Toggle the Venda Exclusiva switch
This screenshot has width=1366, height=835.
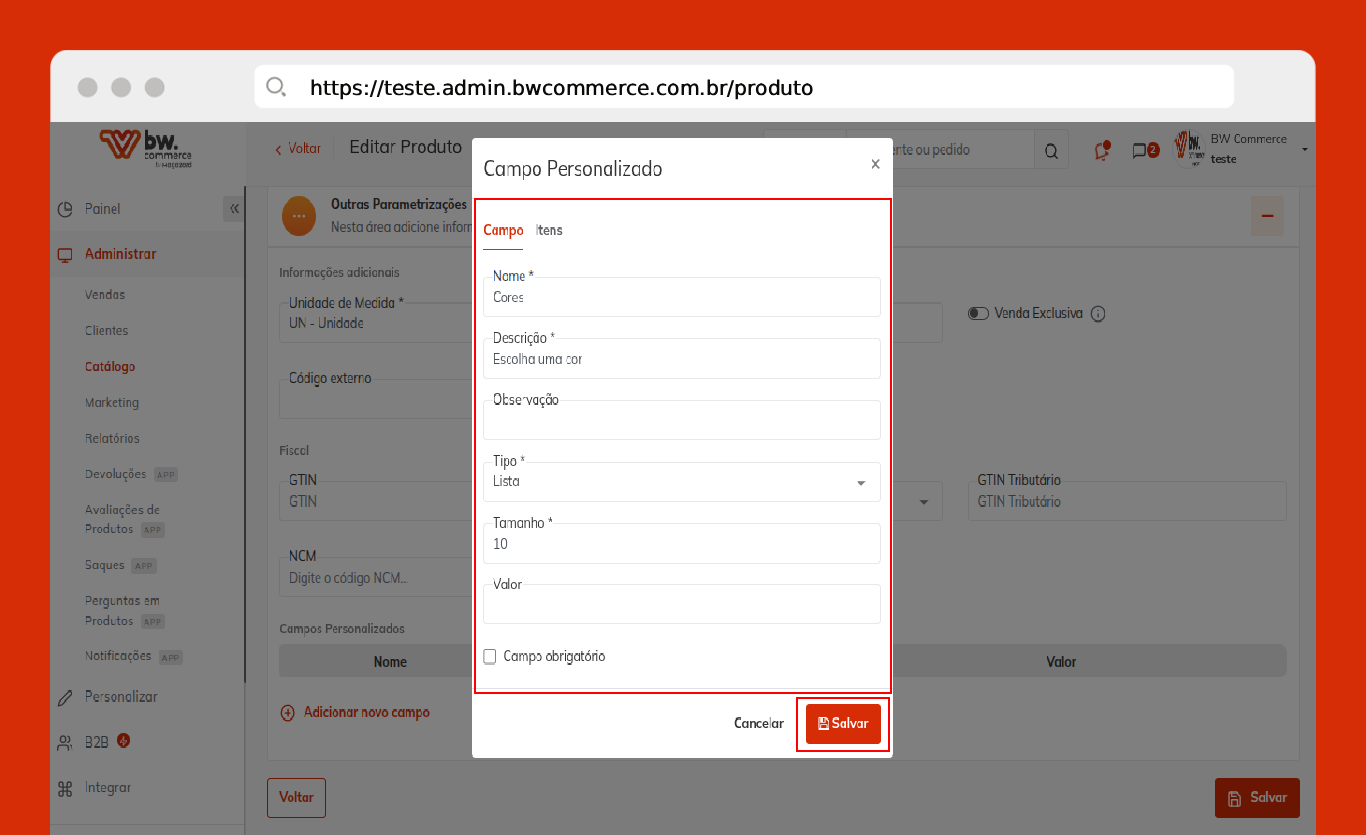click(x=978, y=314)
